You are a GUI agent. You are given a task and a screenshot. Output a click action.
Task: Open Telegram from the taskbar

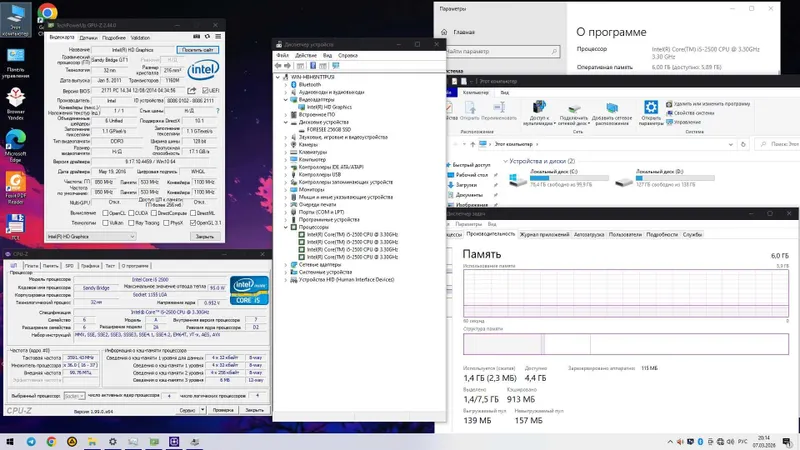(x=31, y=442)
